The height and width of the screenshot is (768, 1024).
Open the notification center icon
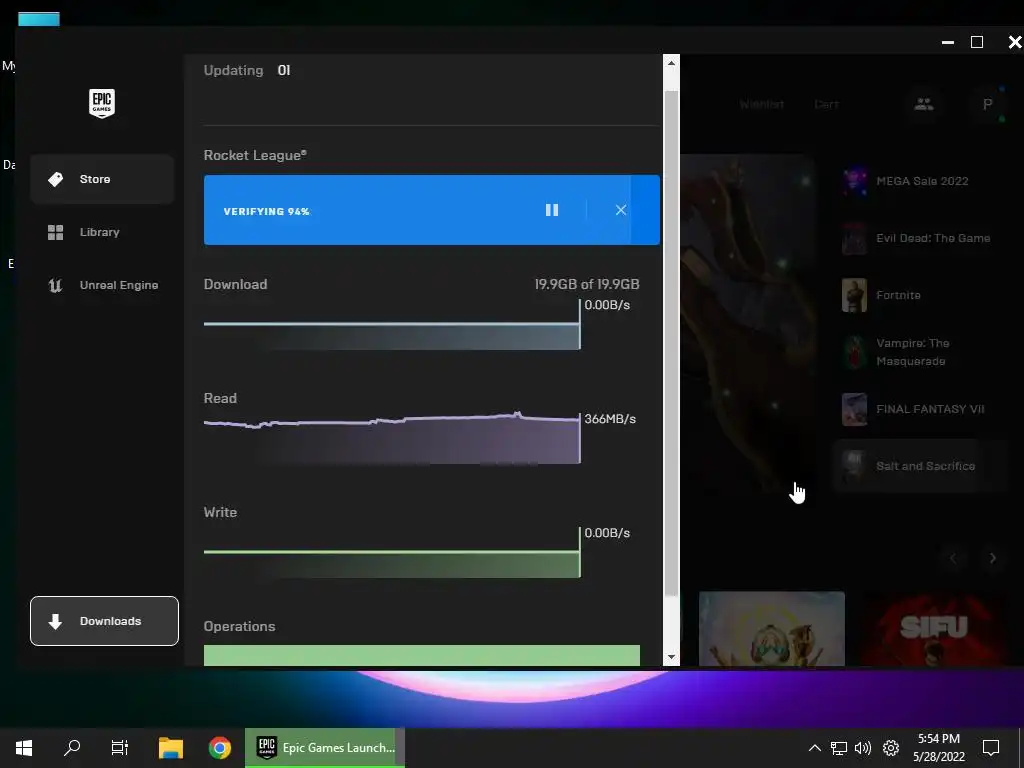(991, 748)
